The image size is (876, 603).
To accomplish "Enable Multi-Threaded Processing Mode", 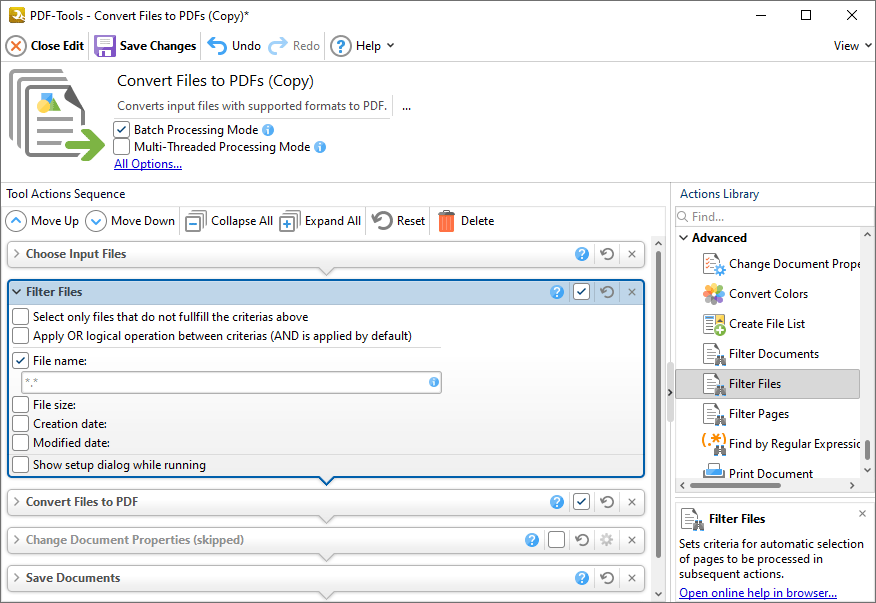I will [x=121, y=147].
